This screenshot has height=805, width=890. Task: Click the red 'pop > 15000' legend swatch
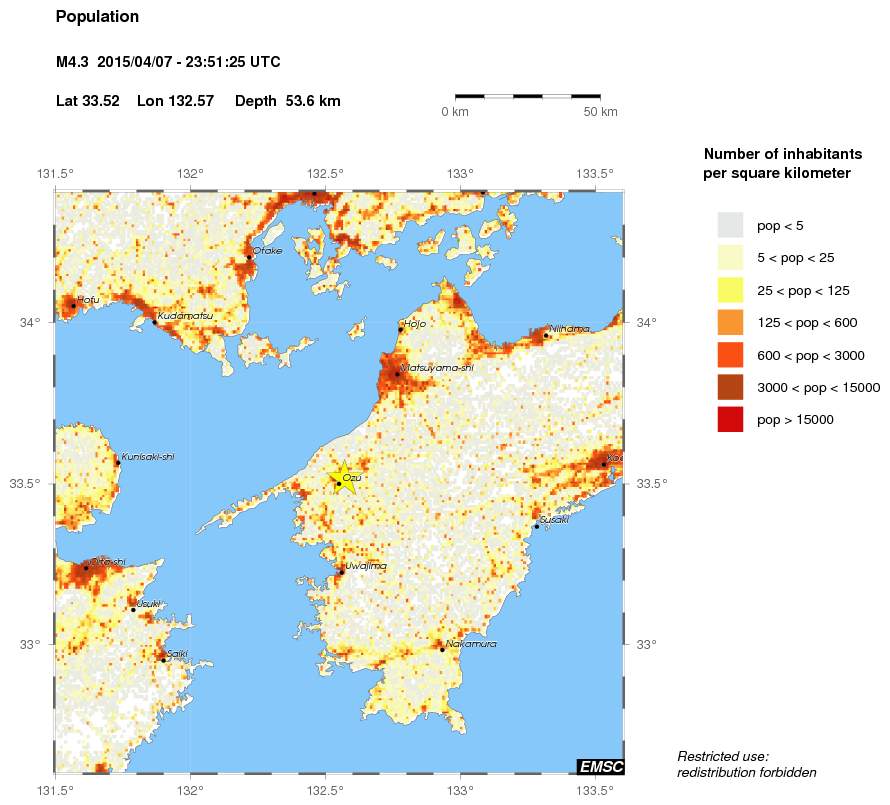tap(731, 420)
